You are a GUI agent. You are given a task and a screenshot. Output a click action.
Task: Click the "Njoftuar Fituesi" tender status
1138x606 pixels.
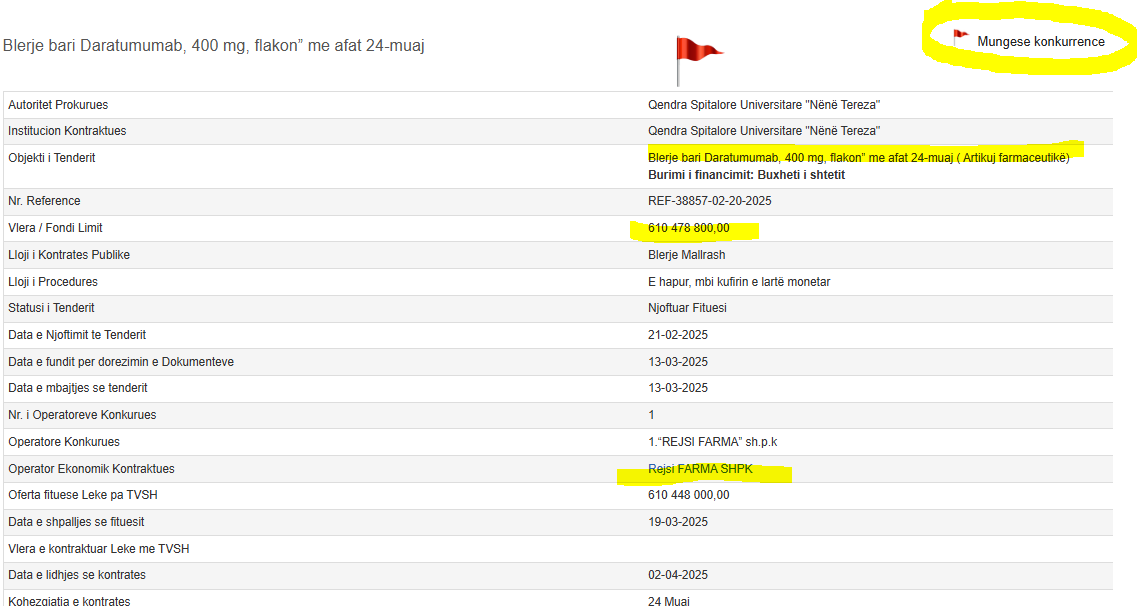[x=687, y=308]
